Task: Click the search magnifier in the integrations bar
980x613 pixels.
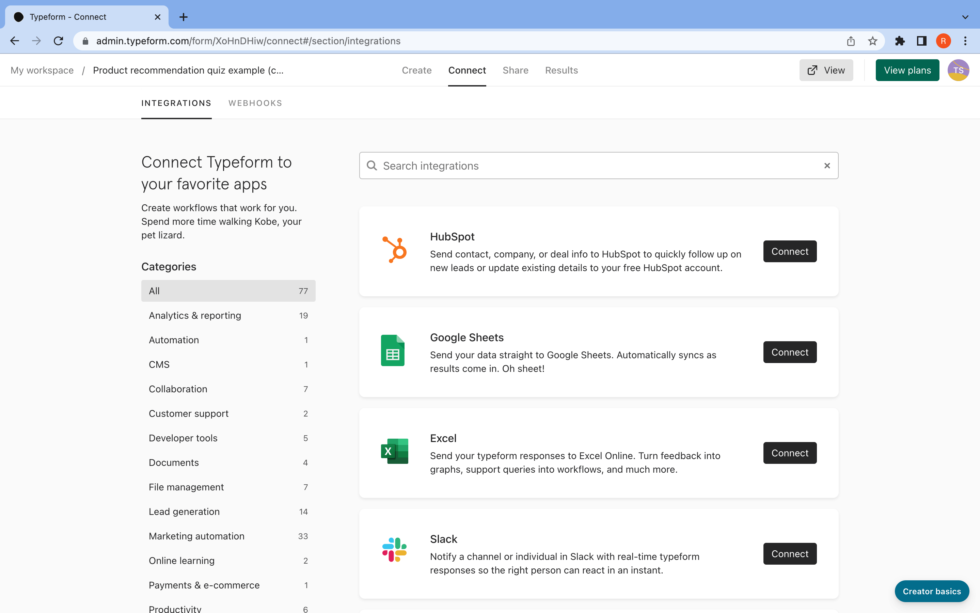Action: (x=372, y=165)
